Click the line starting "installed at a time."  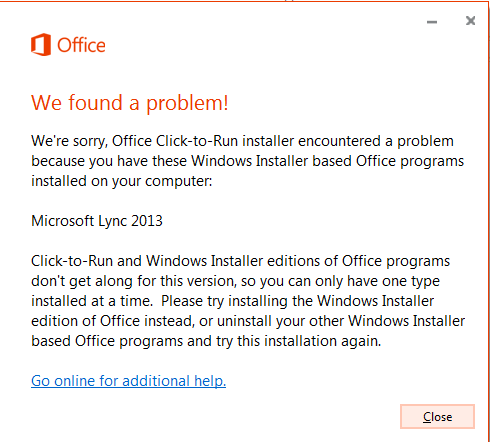coord(232,301)
